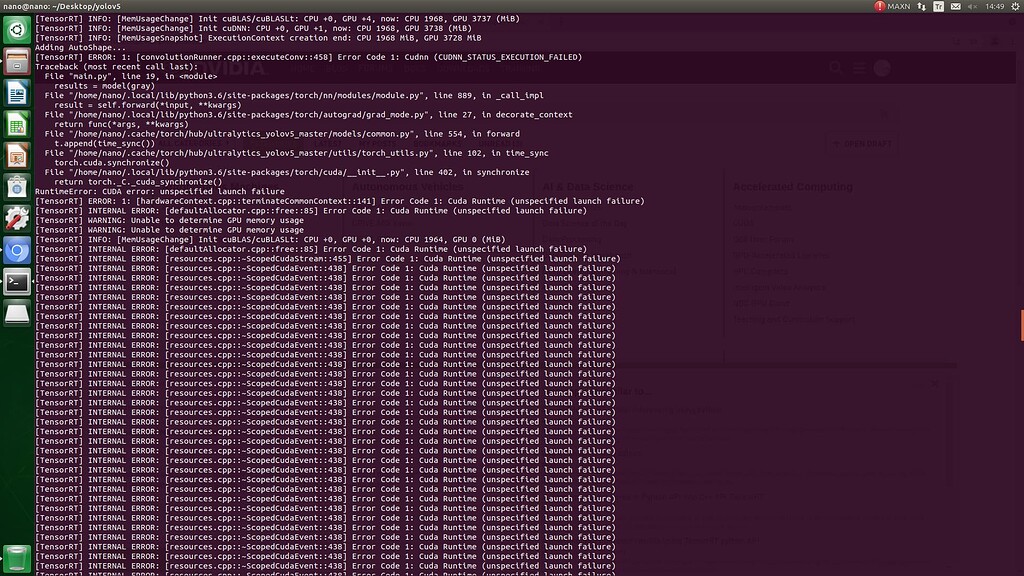Open the clock menu showing 14:49

click(993, 7)
